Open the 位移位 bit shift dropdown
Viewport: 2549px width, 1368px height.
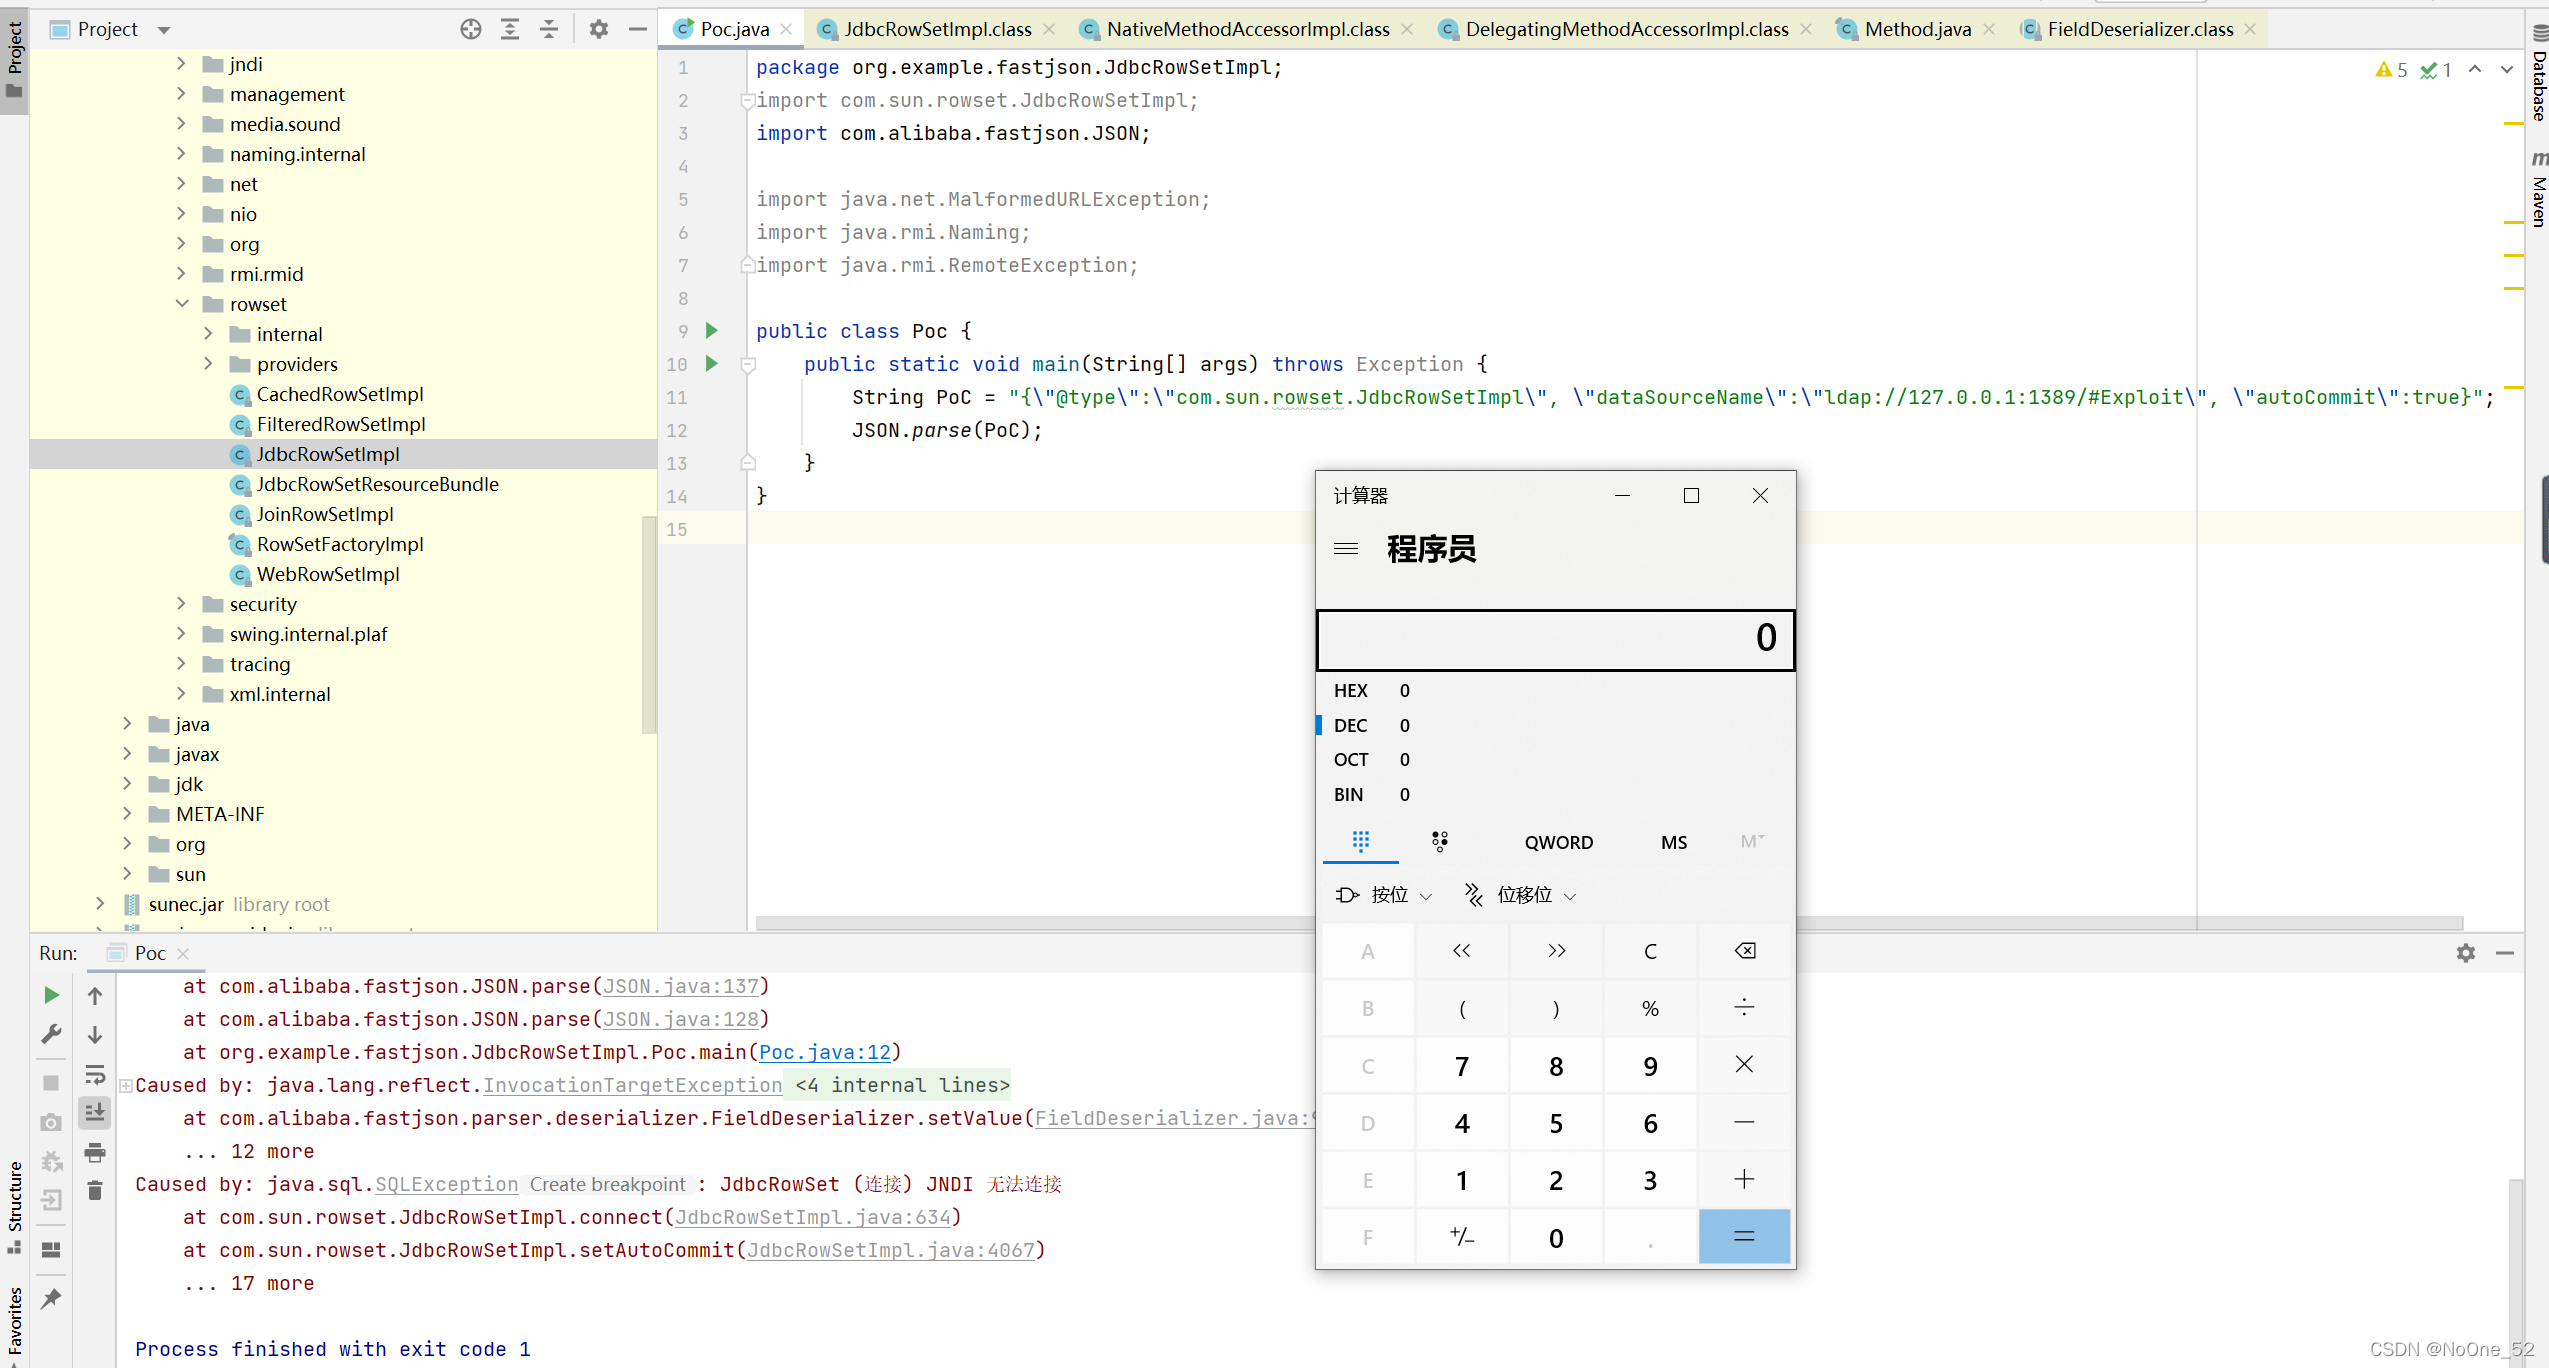point(1520,895)
